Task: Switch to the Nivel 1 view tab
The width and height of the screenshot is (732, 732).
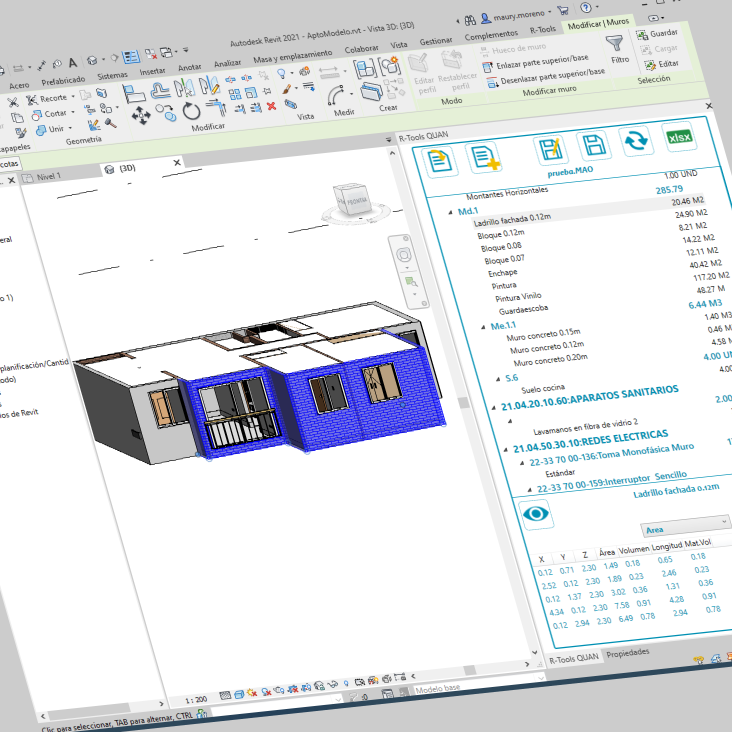Action: tap(48, 177)
